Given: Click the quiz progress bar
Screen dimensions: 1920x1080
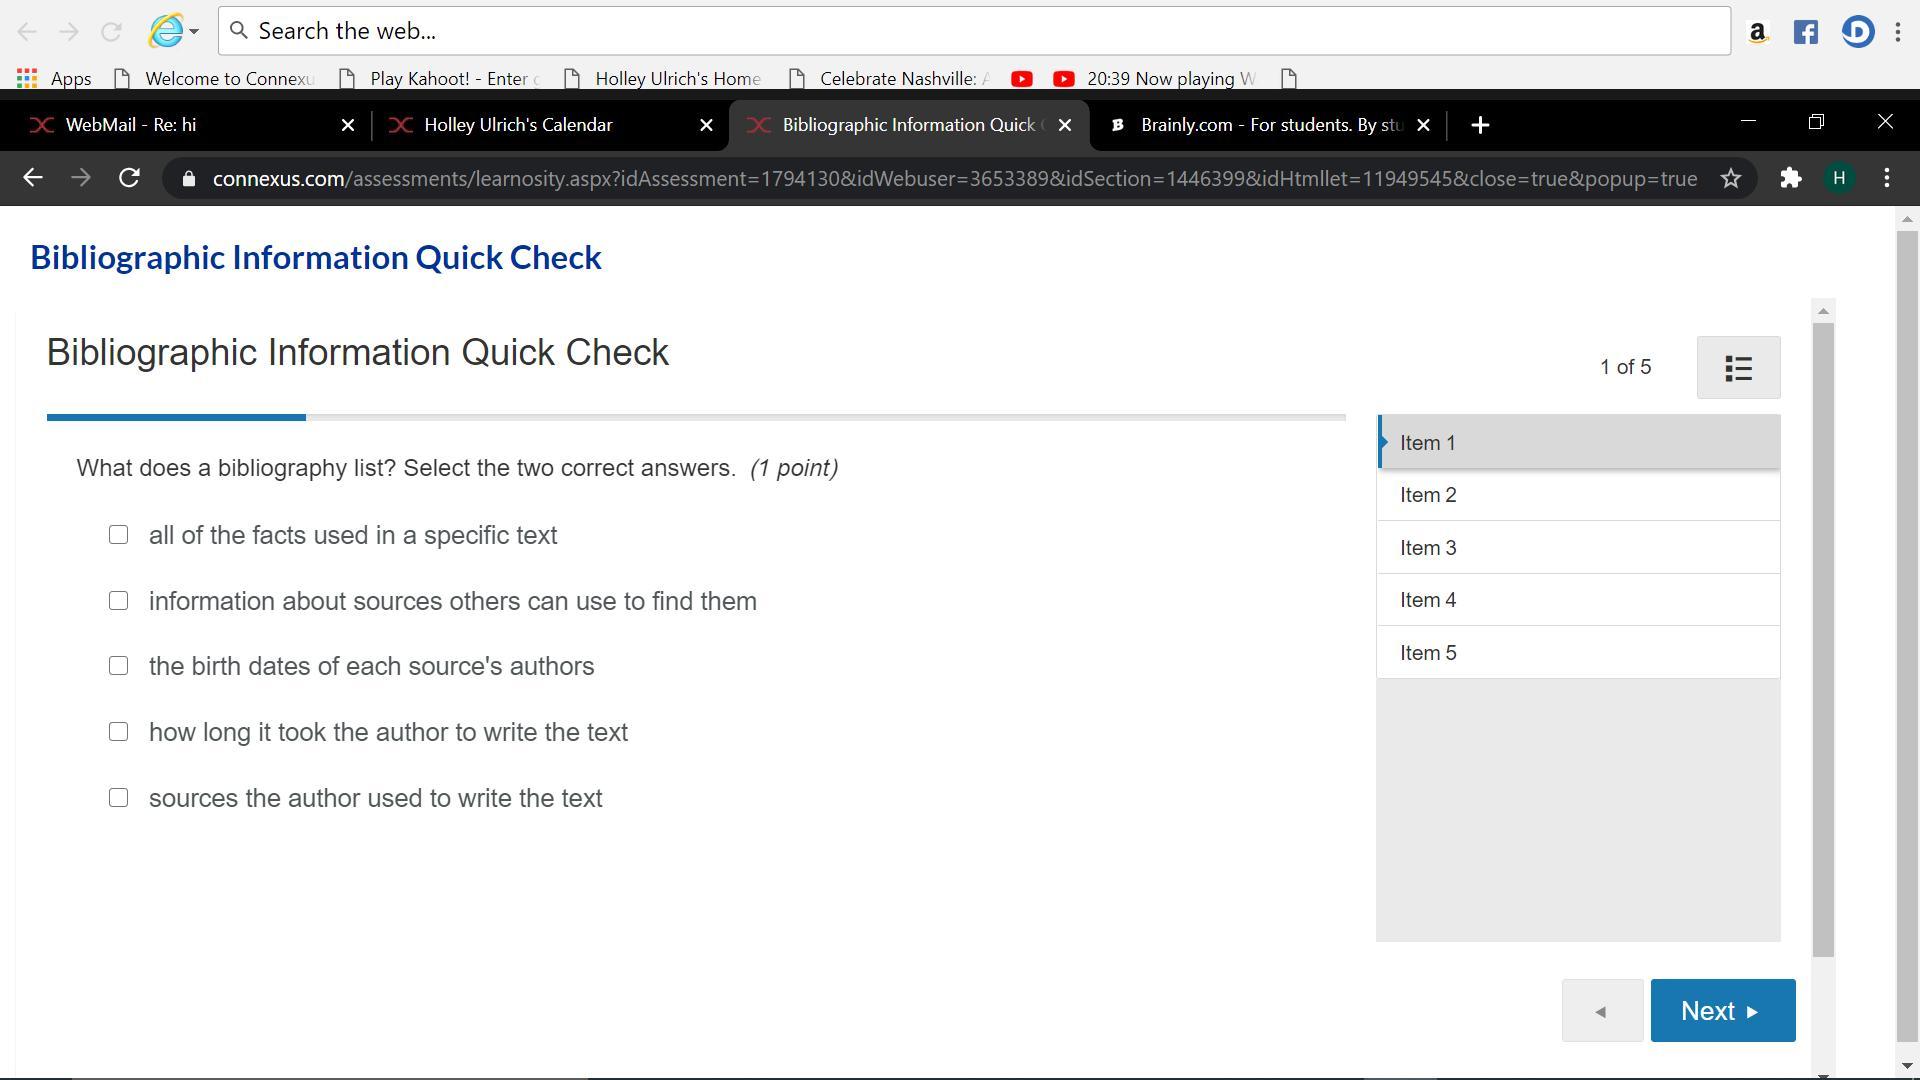Looking at the screenshot, I should 695,417.
